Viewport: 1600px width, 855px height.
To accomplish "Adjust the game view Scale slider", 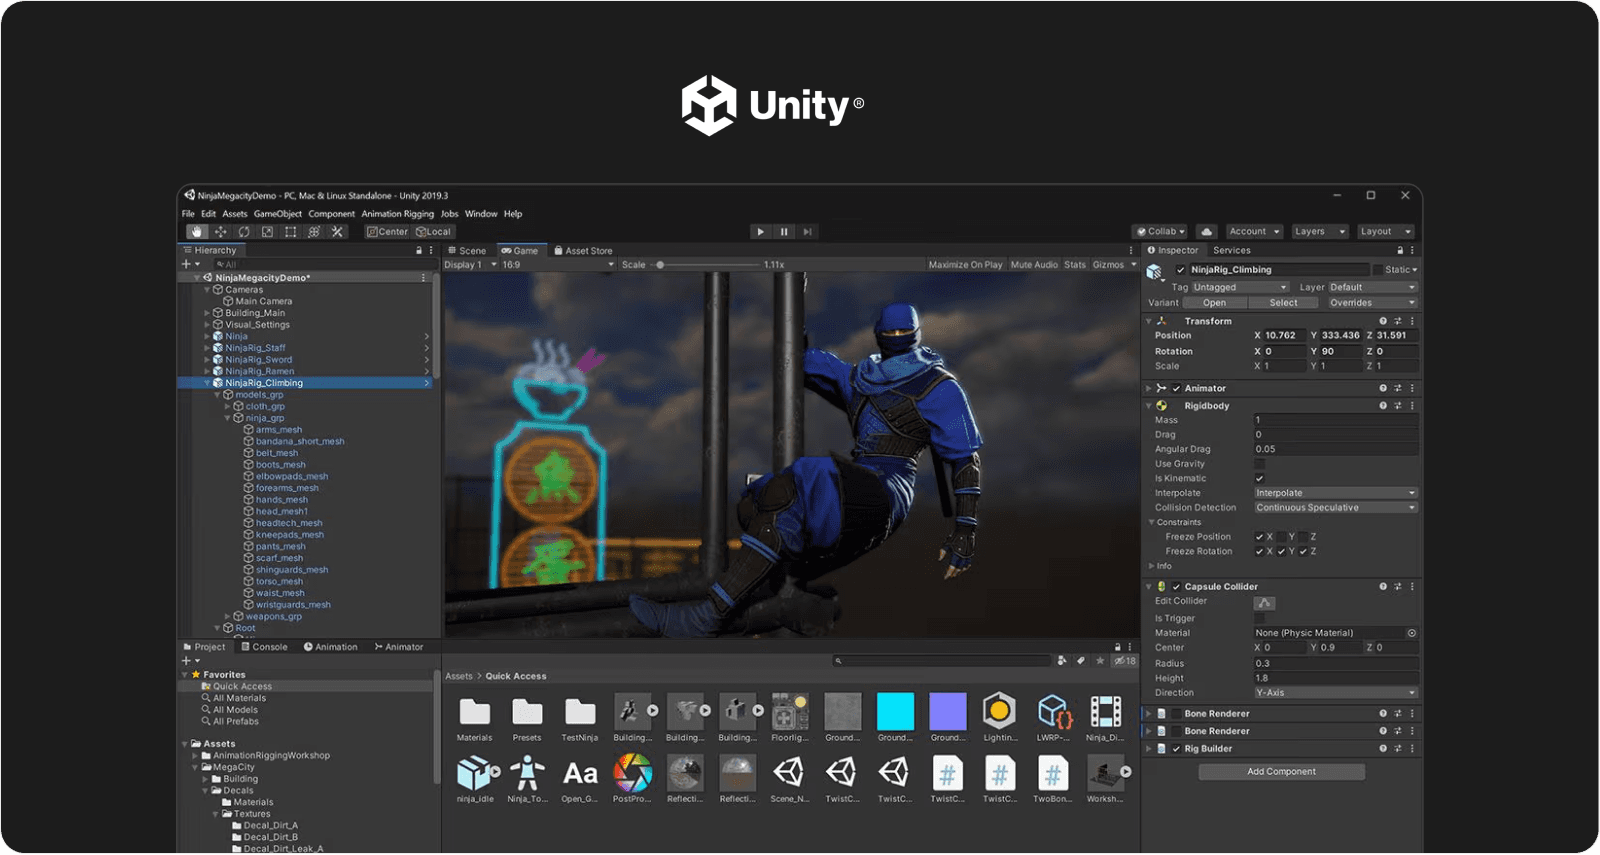I will point(660,265).
